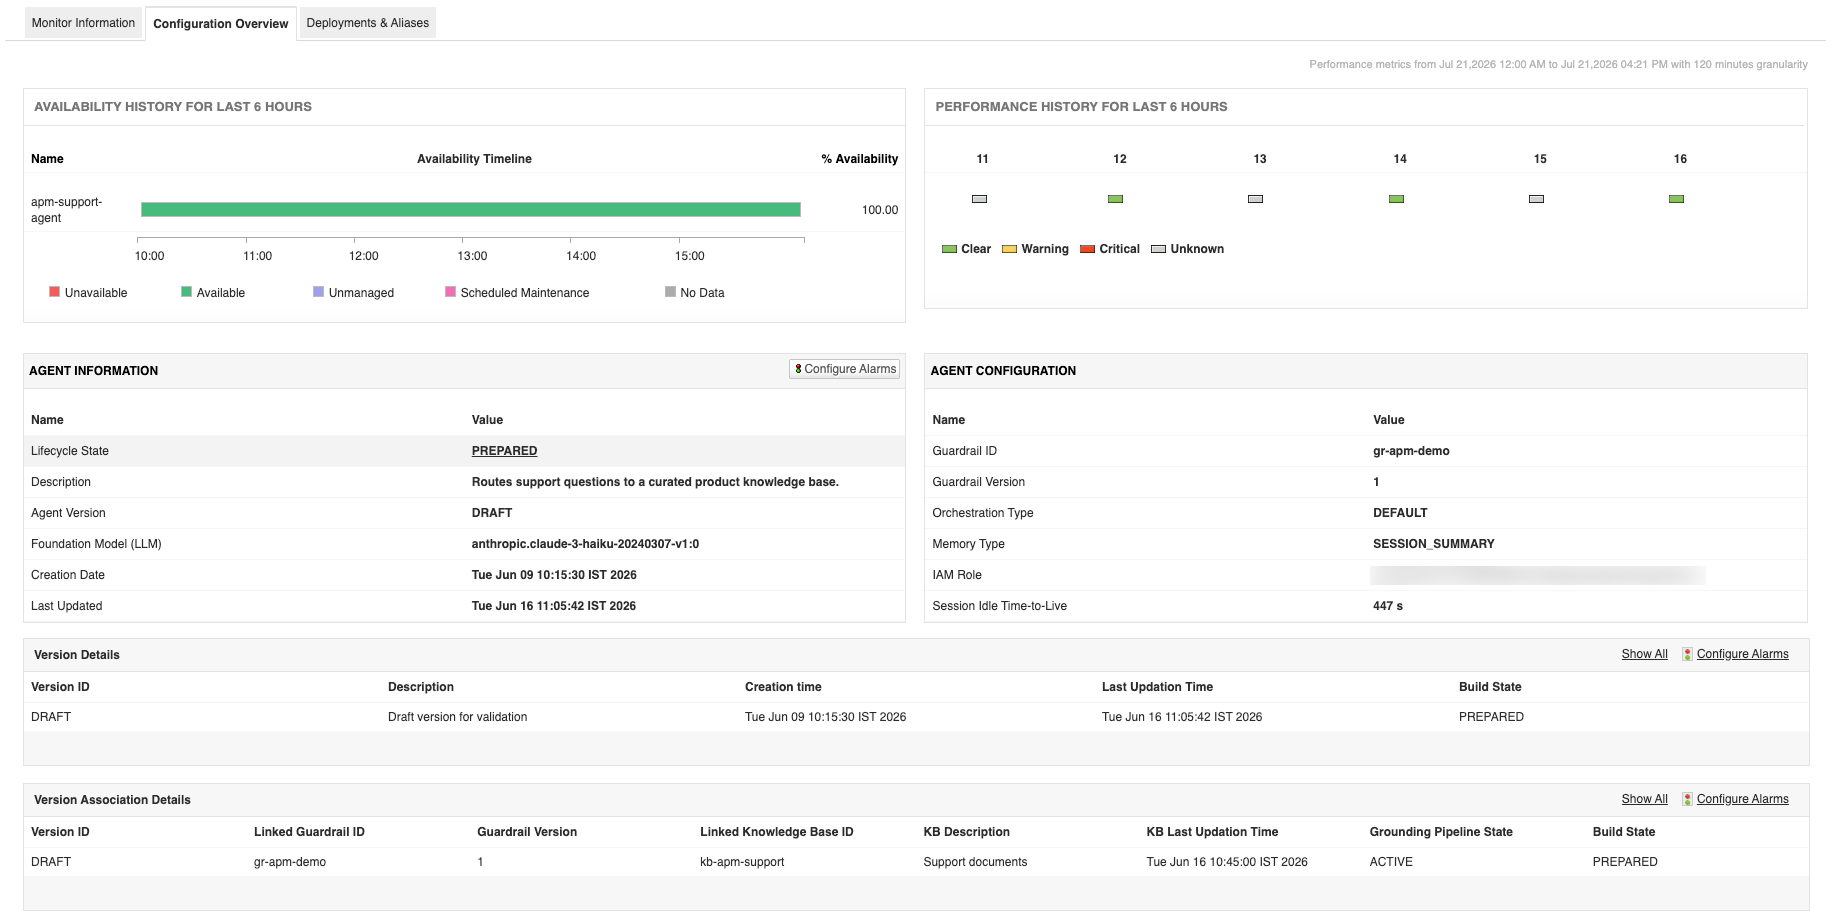Click Configure Alarms link in Version Details

pyautogui.click(x=1742, y=654)
